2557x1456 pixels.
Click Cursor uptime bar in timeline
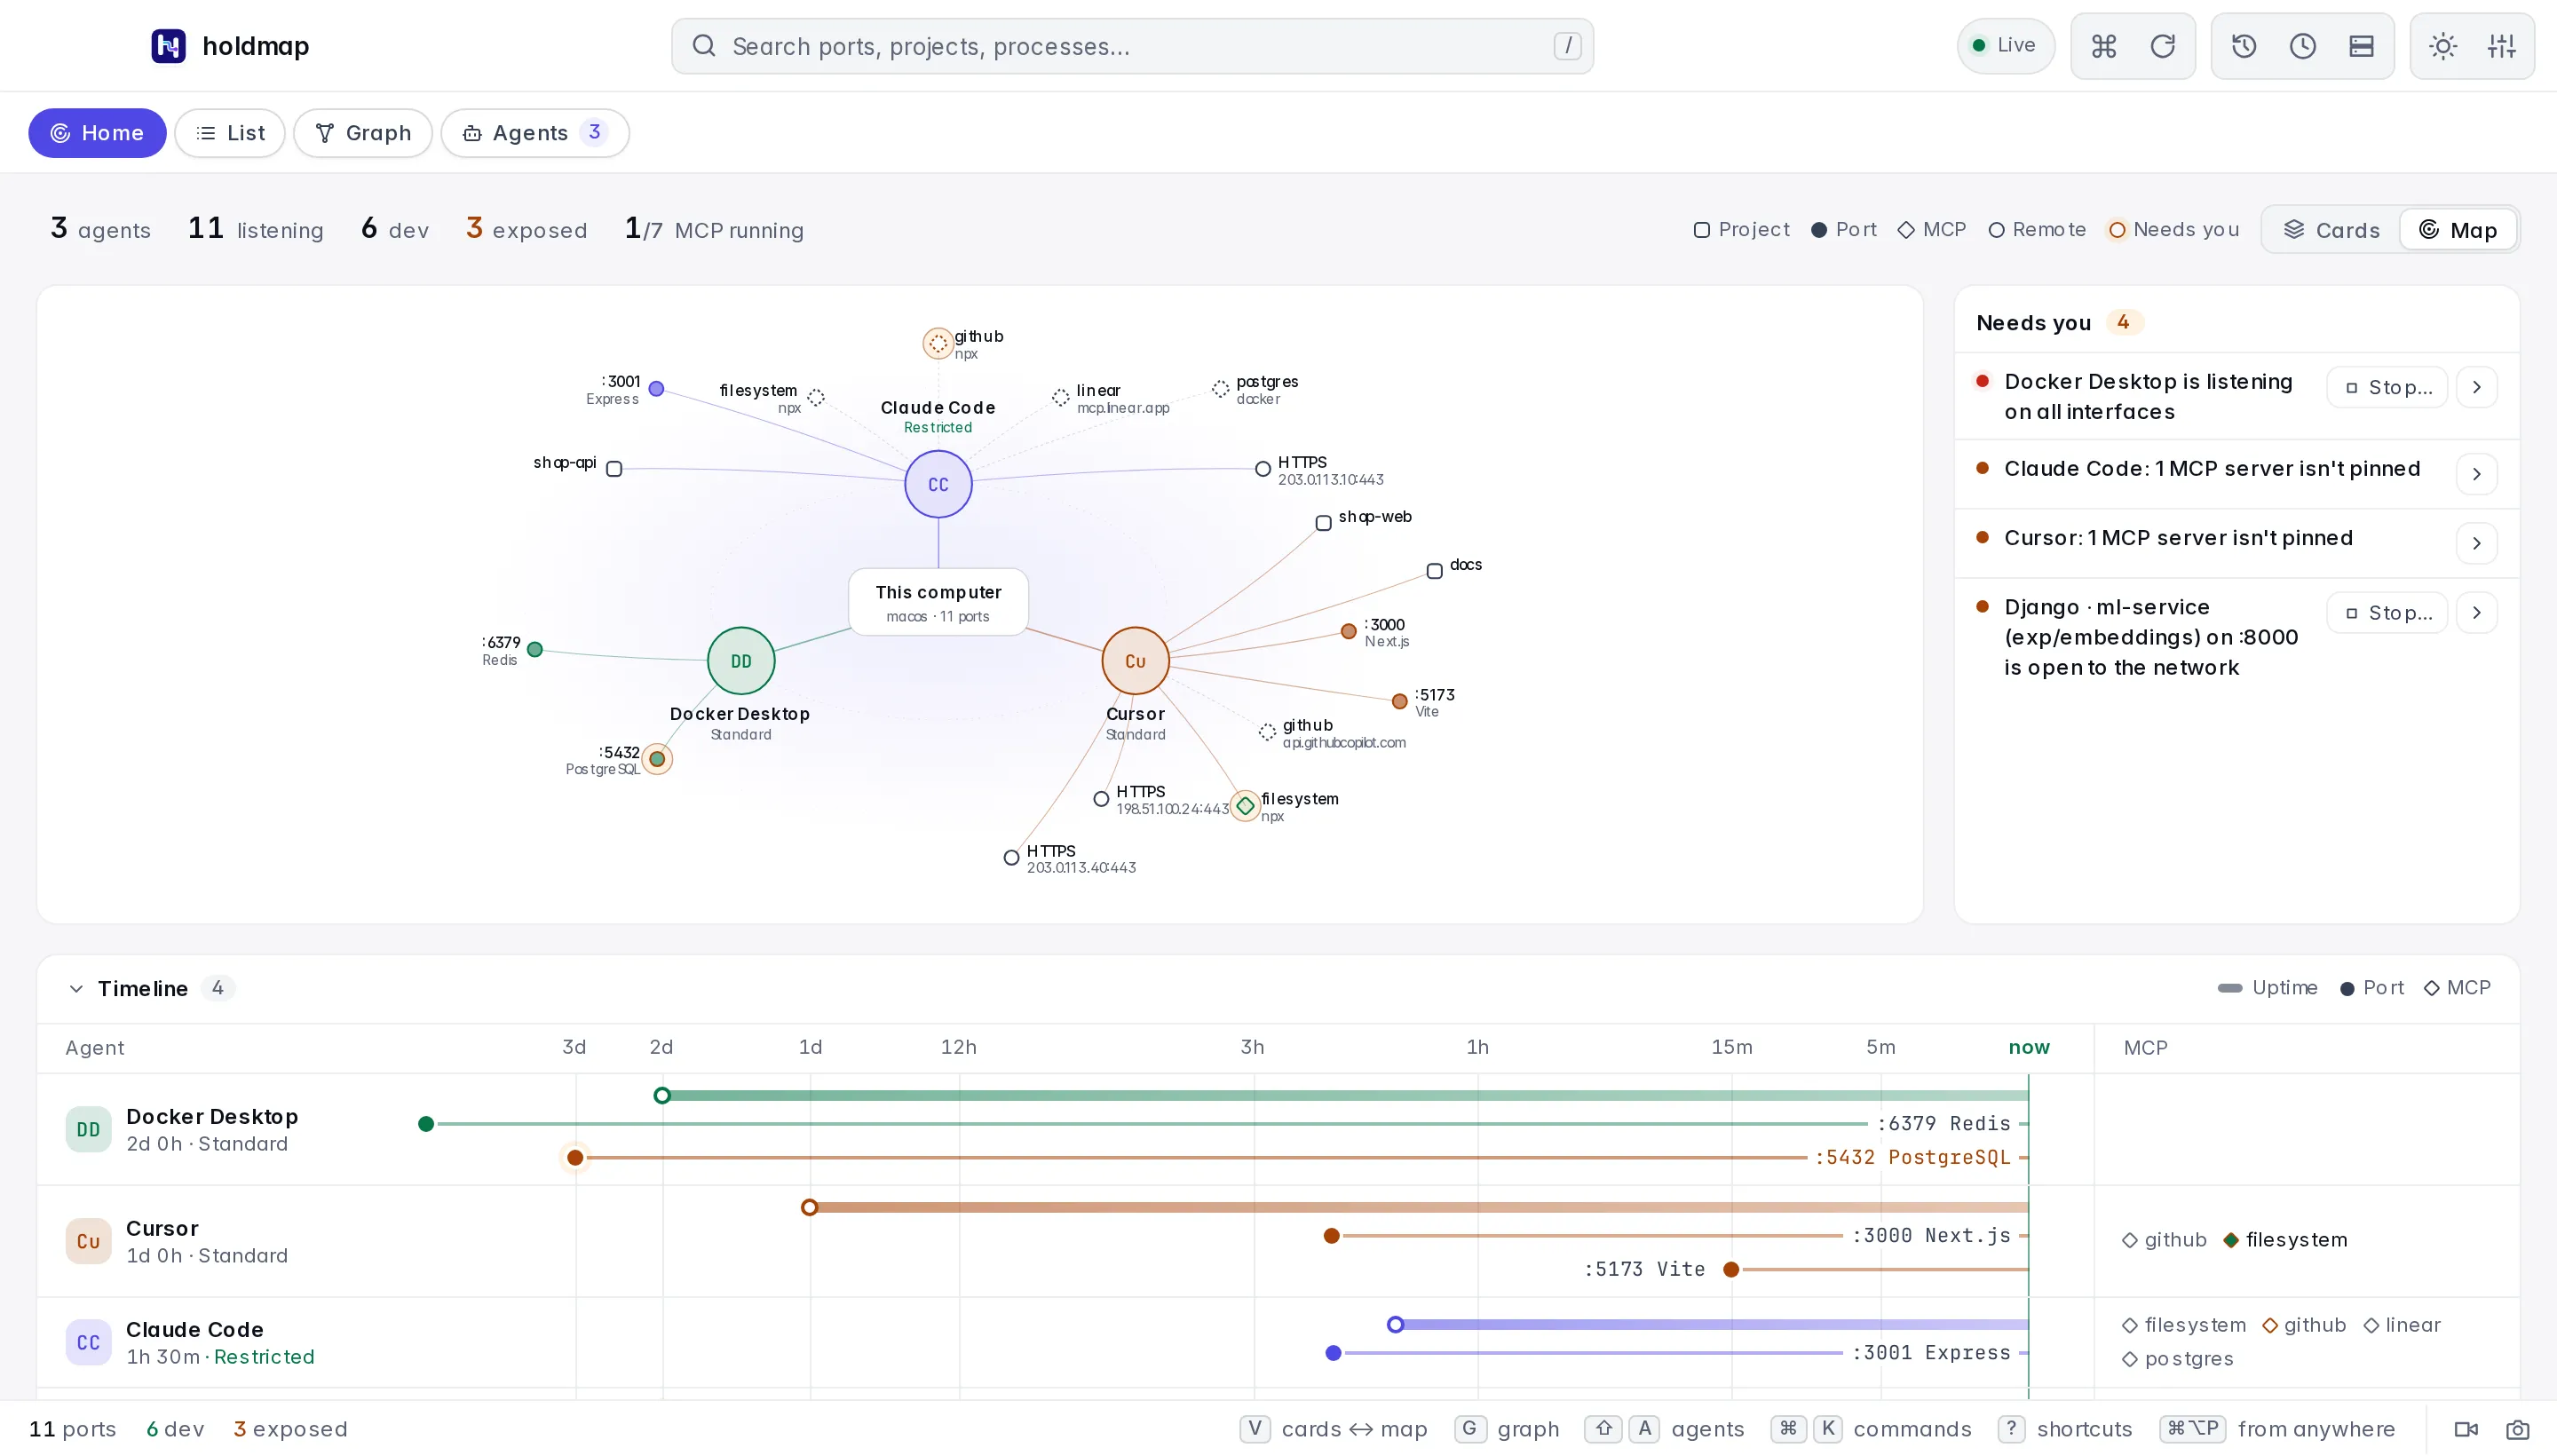[x=1419, y=1208]
